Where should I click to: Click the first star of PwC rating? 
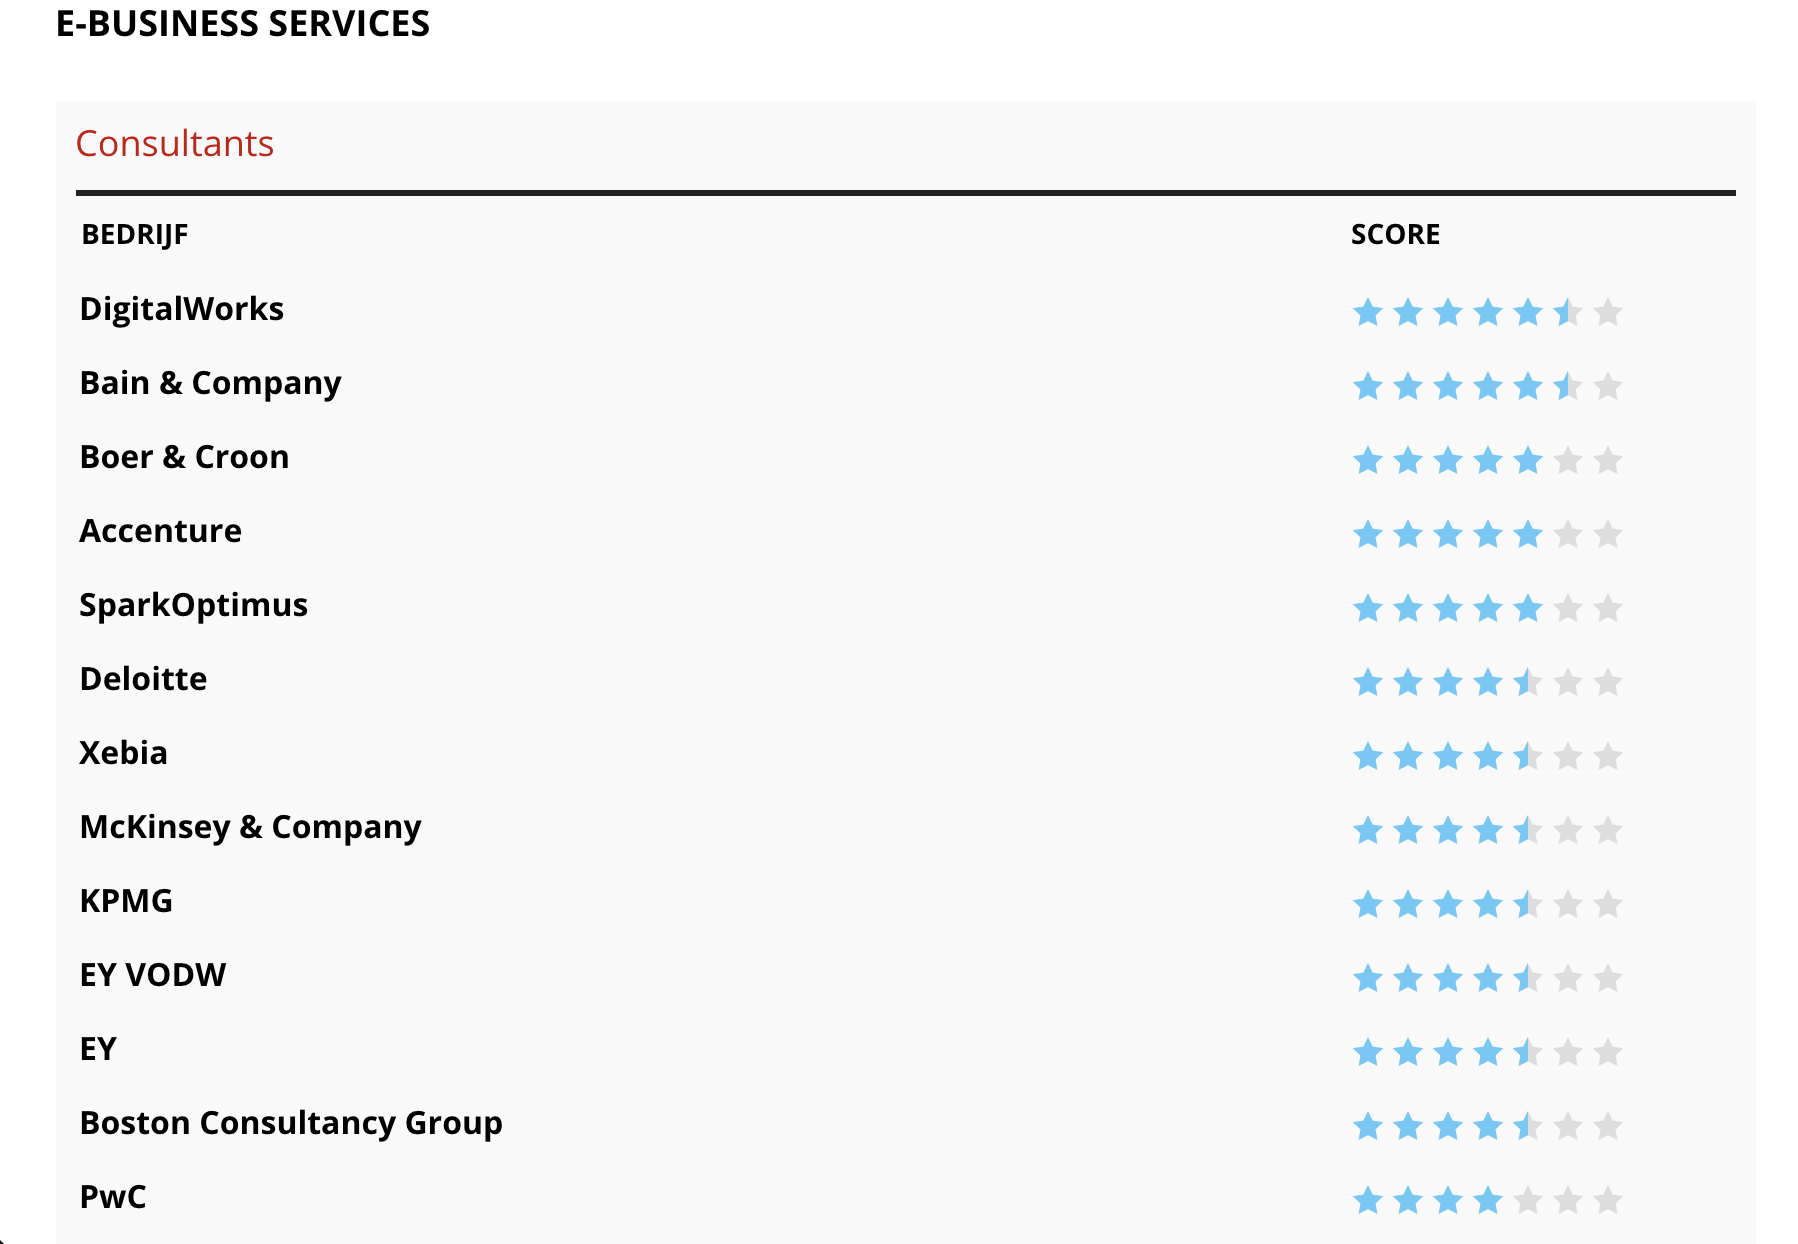(1368, 1200)
